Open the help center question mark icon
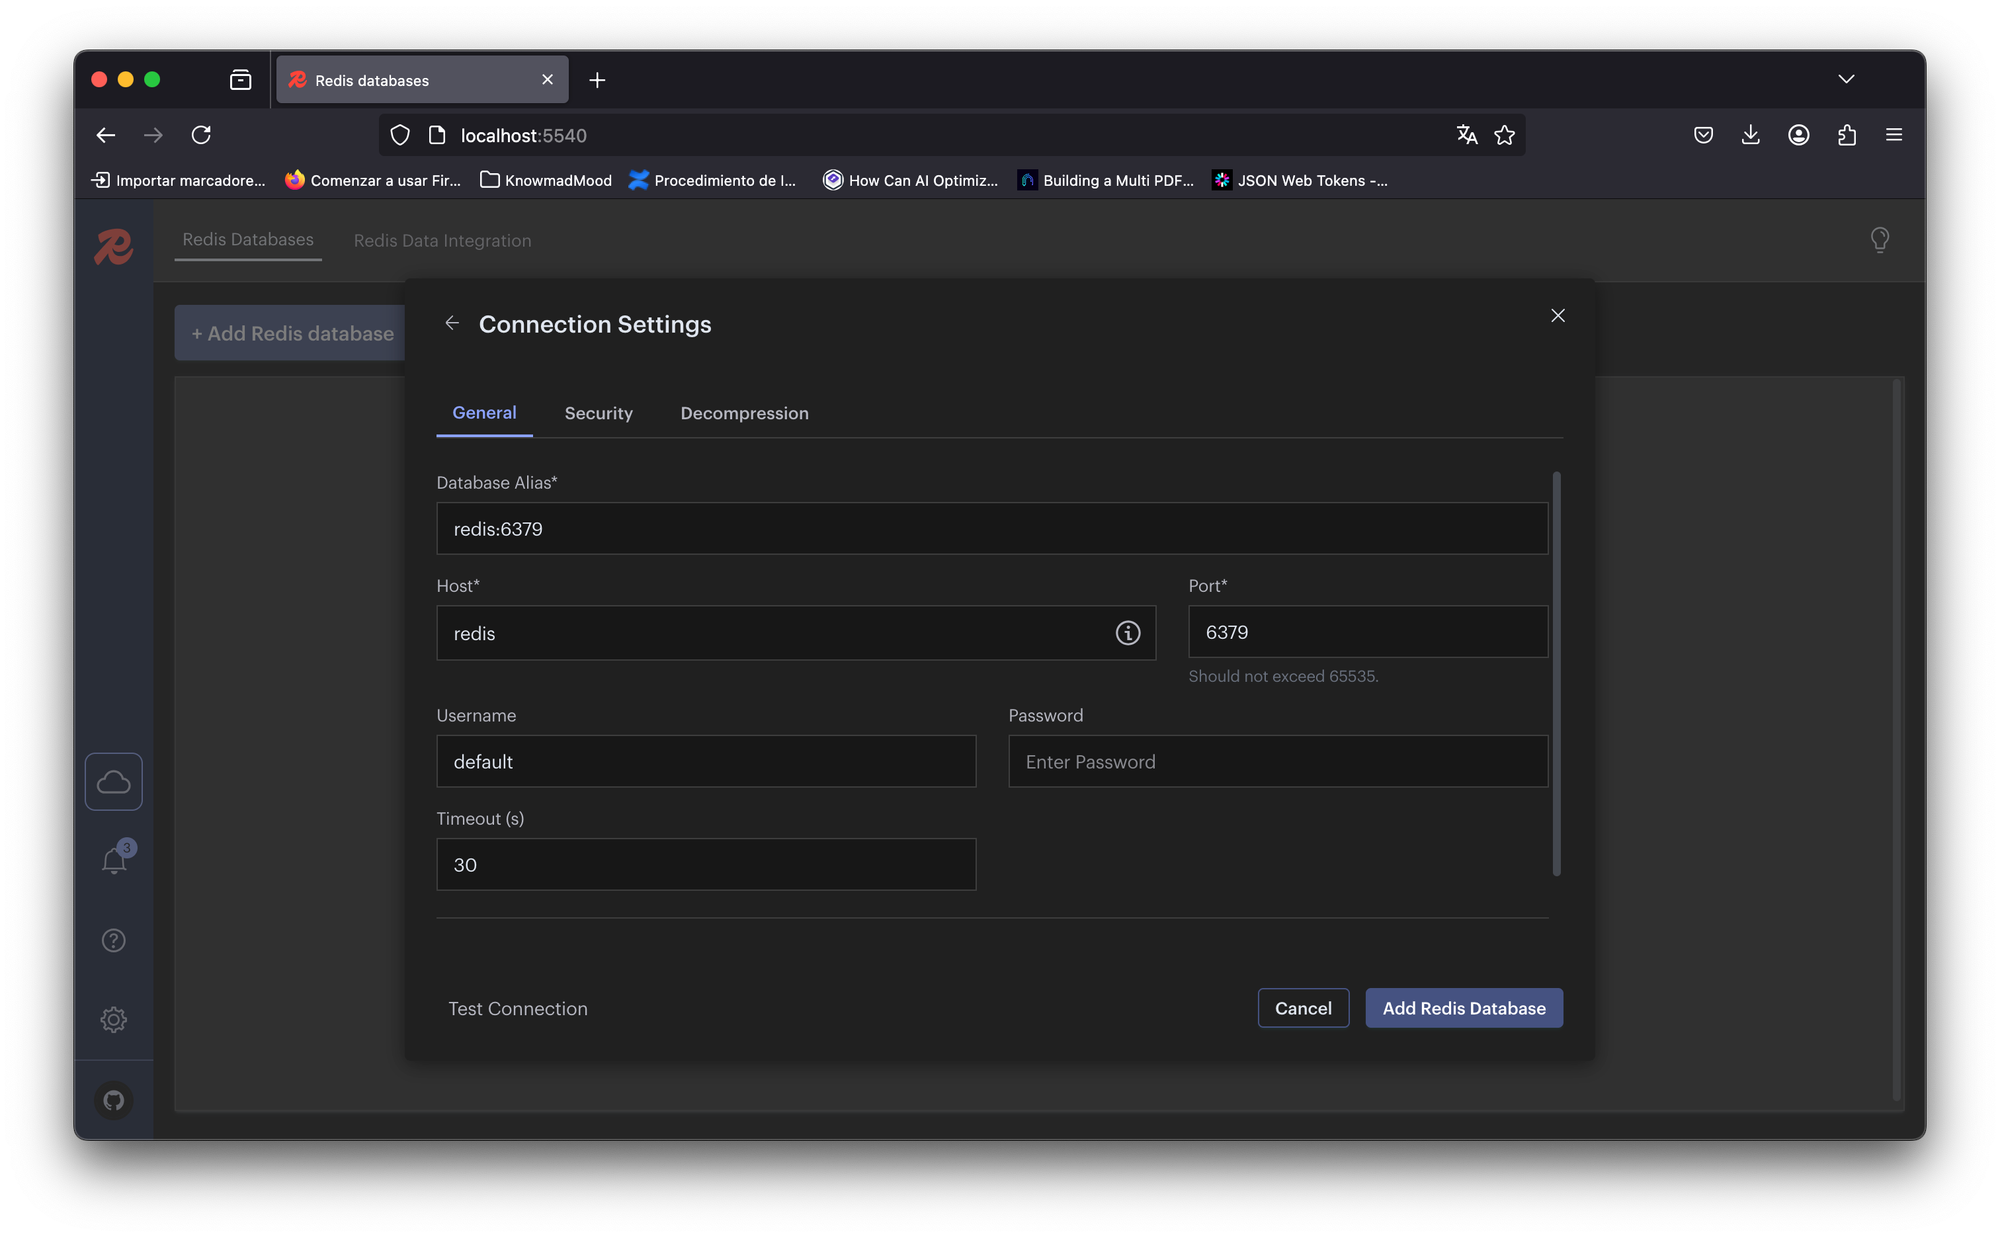Viewport: 2000px width, 1238px height. point(114,940)
